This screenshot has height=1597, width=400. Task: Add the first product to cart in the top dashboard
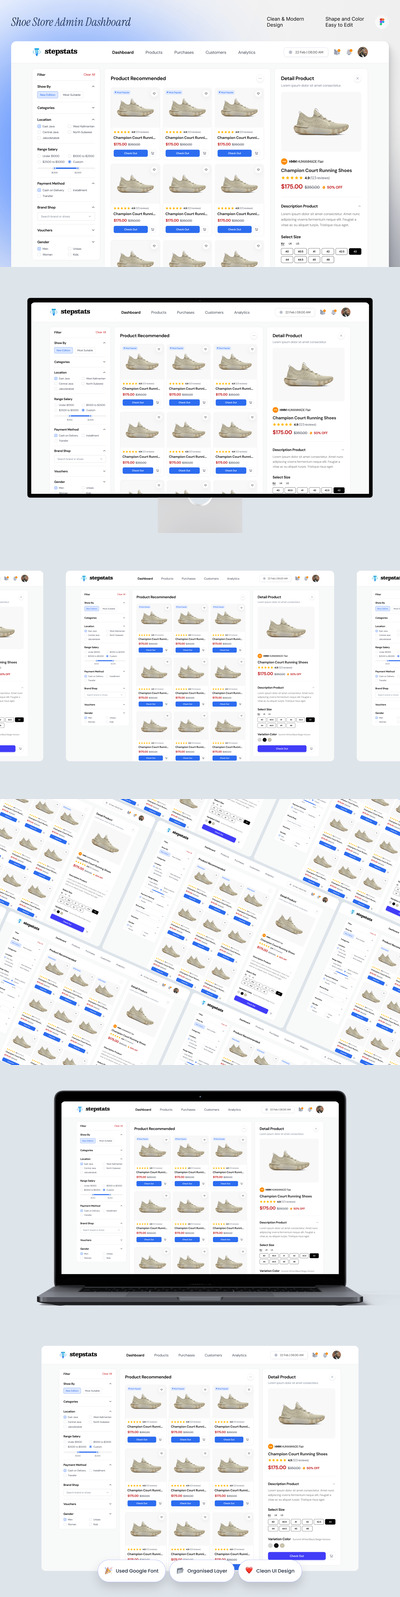(153, 153)
